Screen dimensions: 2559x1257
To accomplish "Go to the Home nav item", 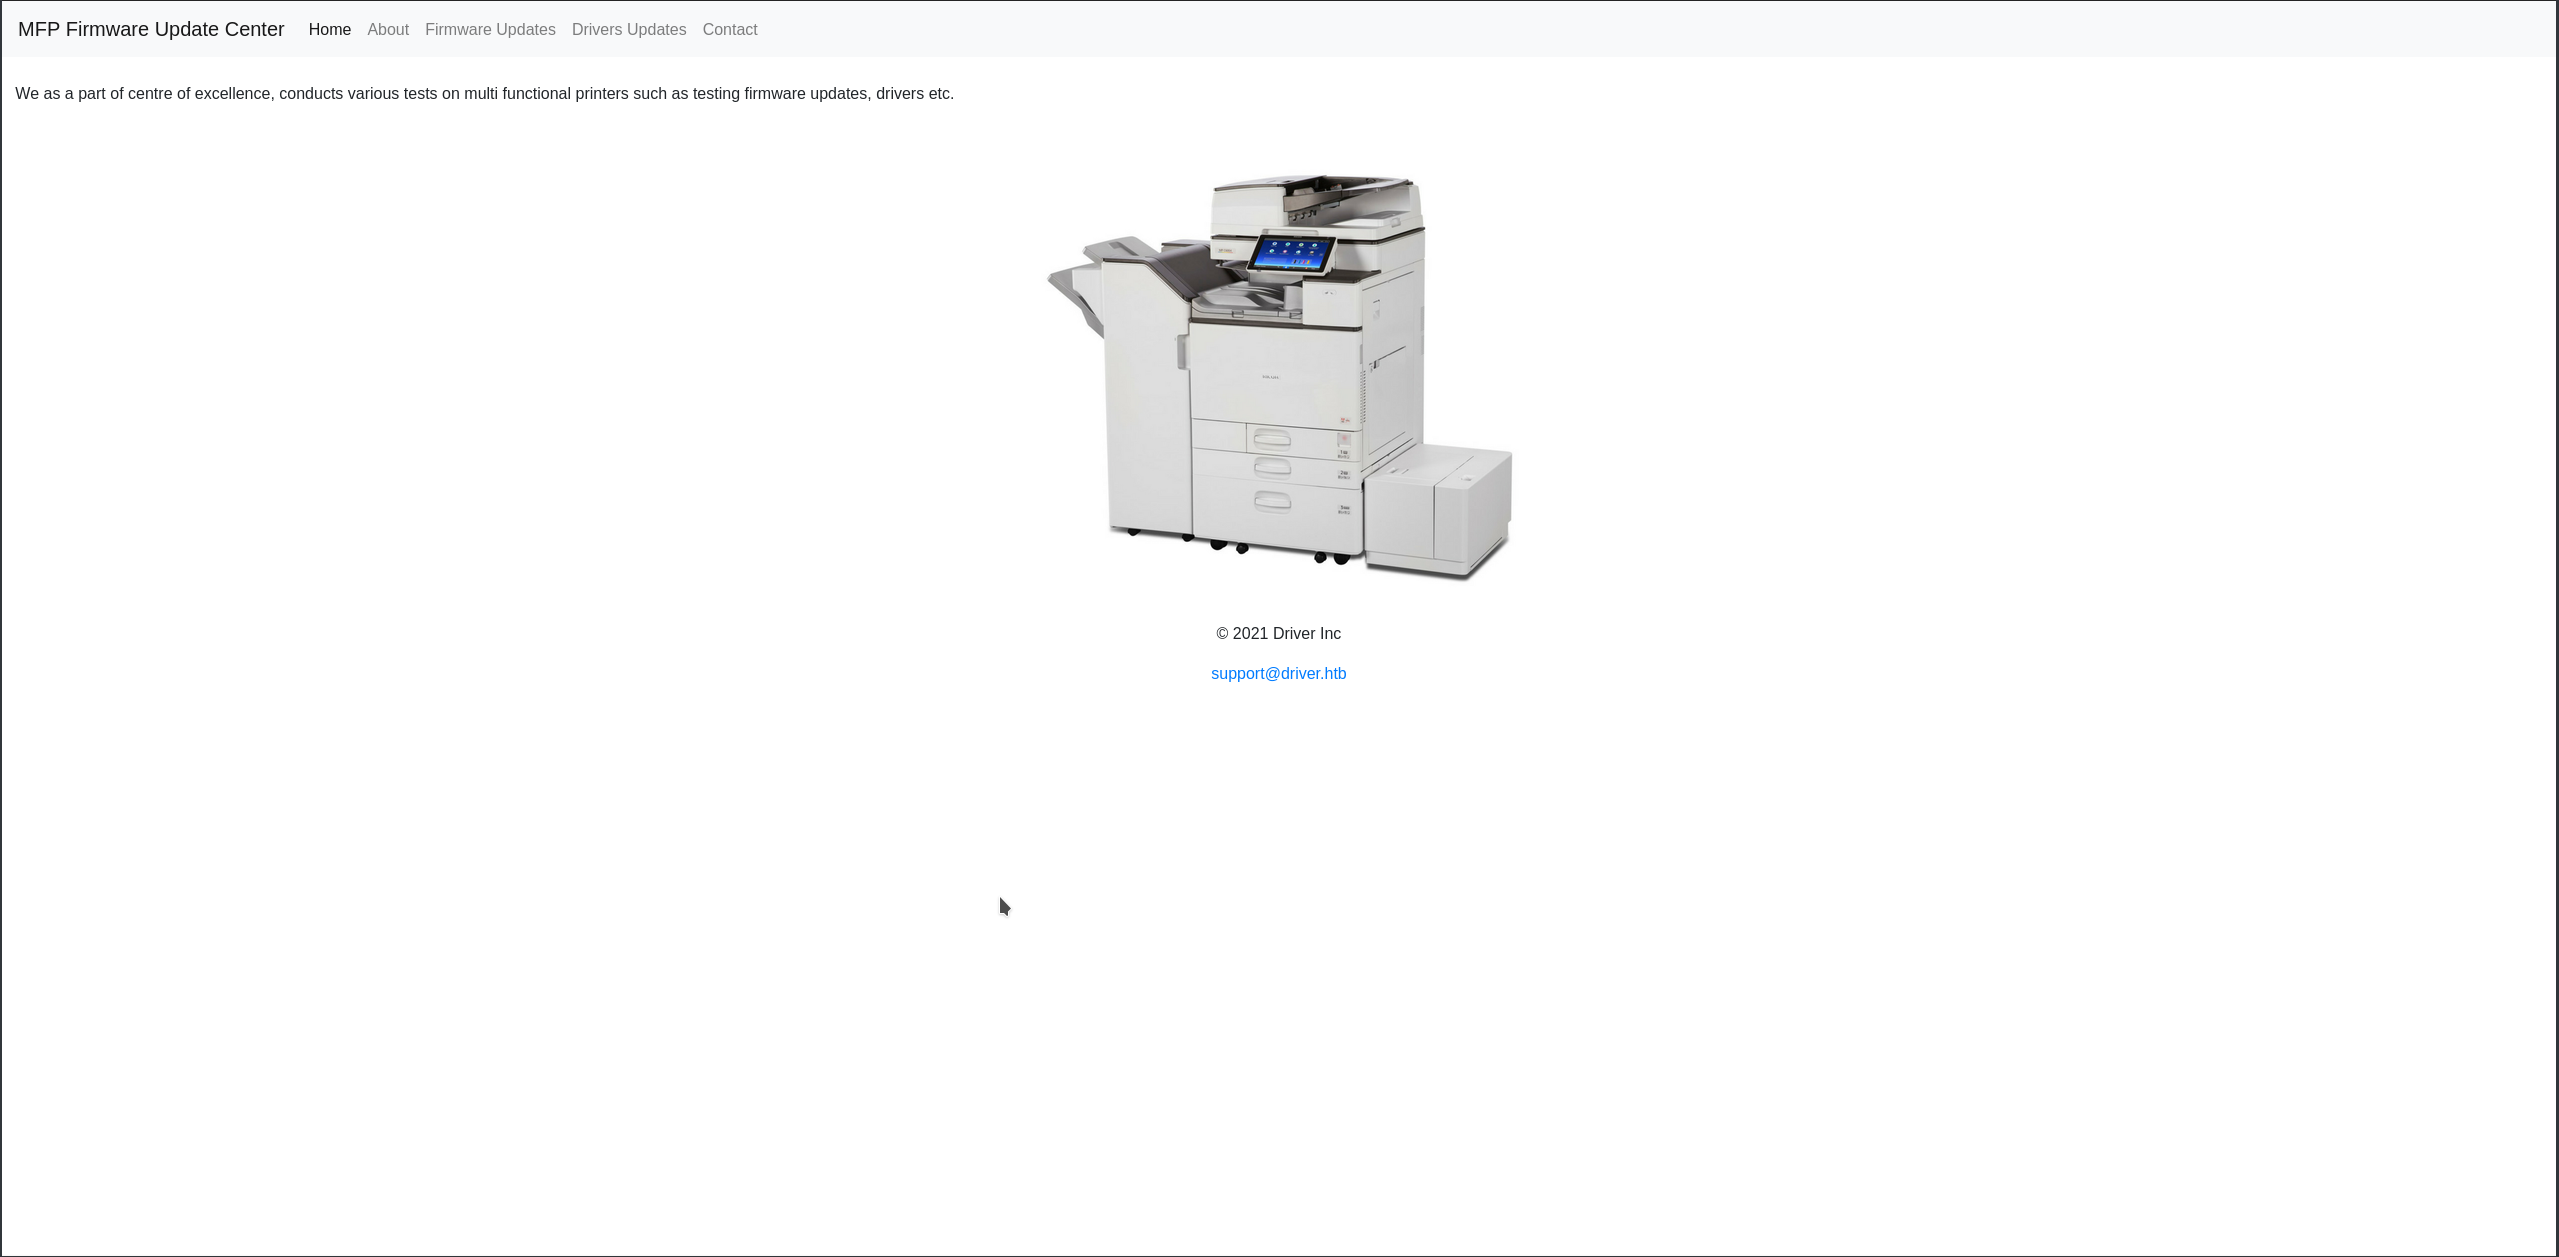I will pyautogui.click(x=329, y=29).
